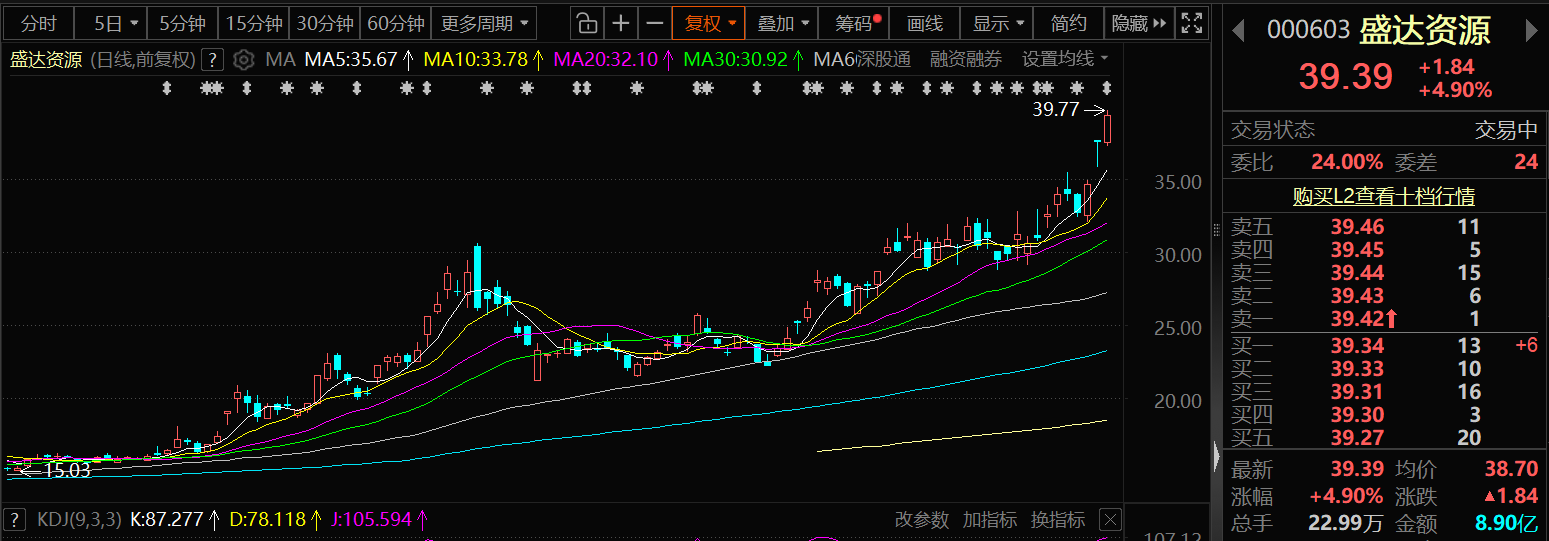The height and width of the screenshot is (541, 1549).
Task: Toggle 简约 simple display mode
Action: [1069, 23]
